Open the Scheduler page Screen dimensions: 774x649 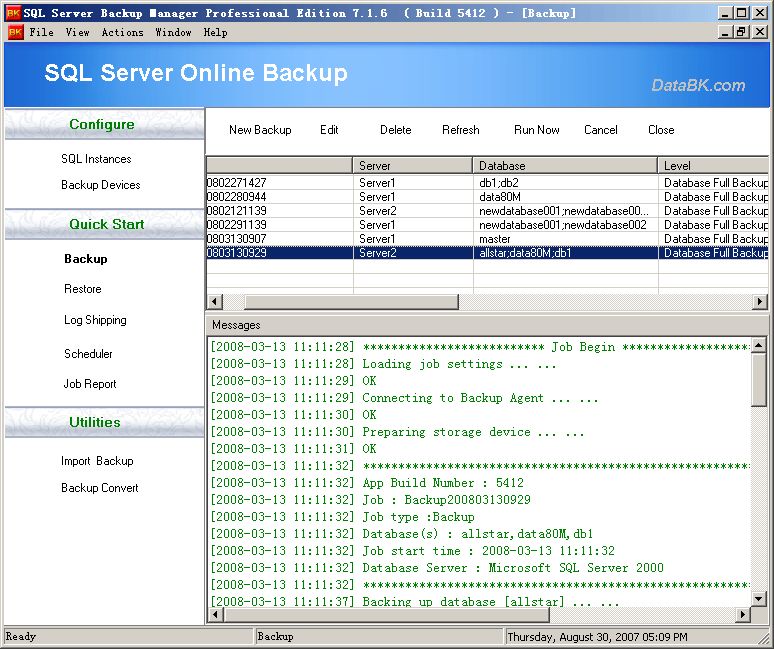tap(88, 354)
